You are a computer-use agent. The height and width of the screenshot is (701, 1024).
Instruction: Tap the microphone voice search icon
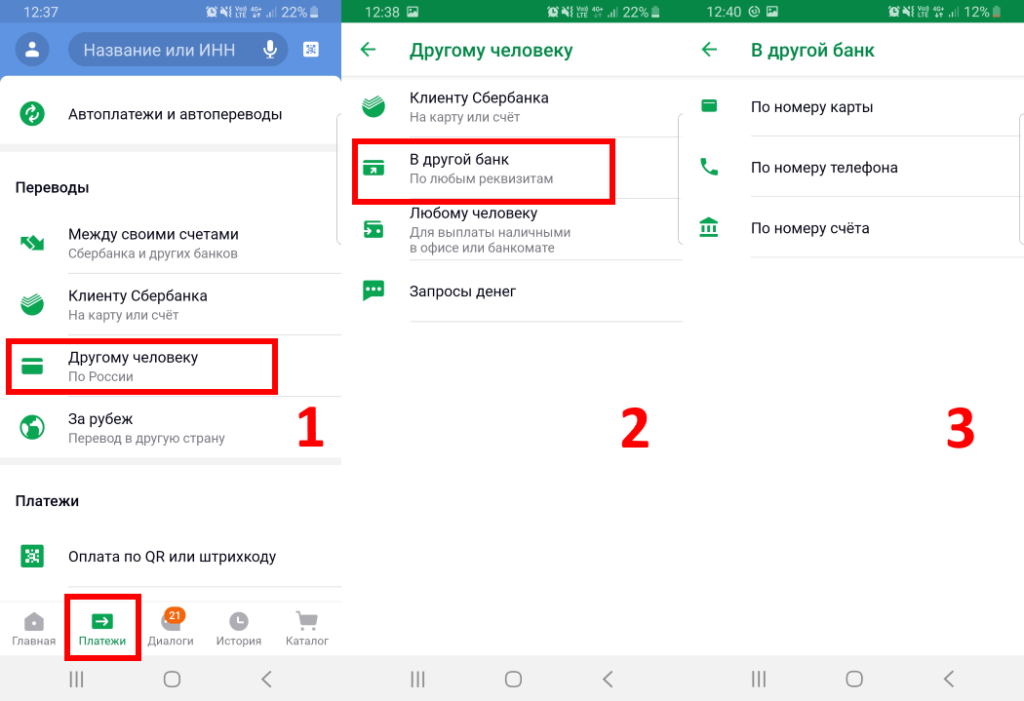pyautogui.click(x=269, y=49)
